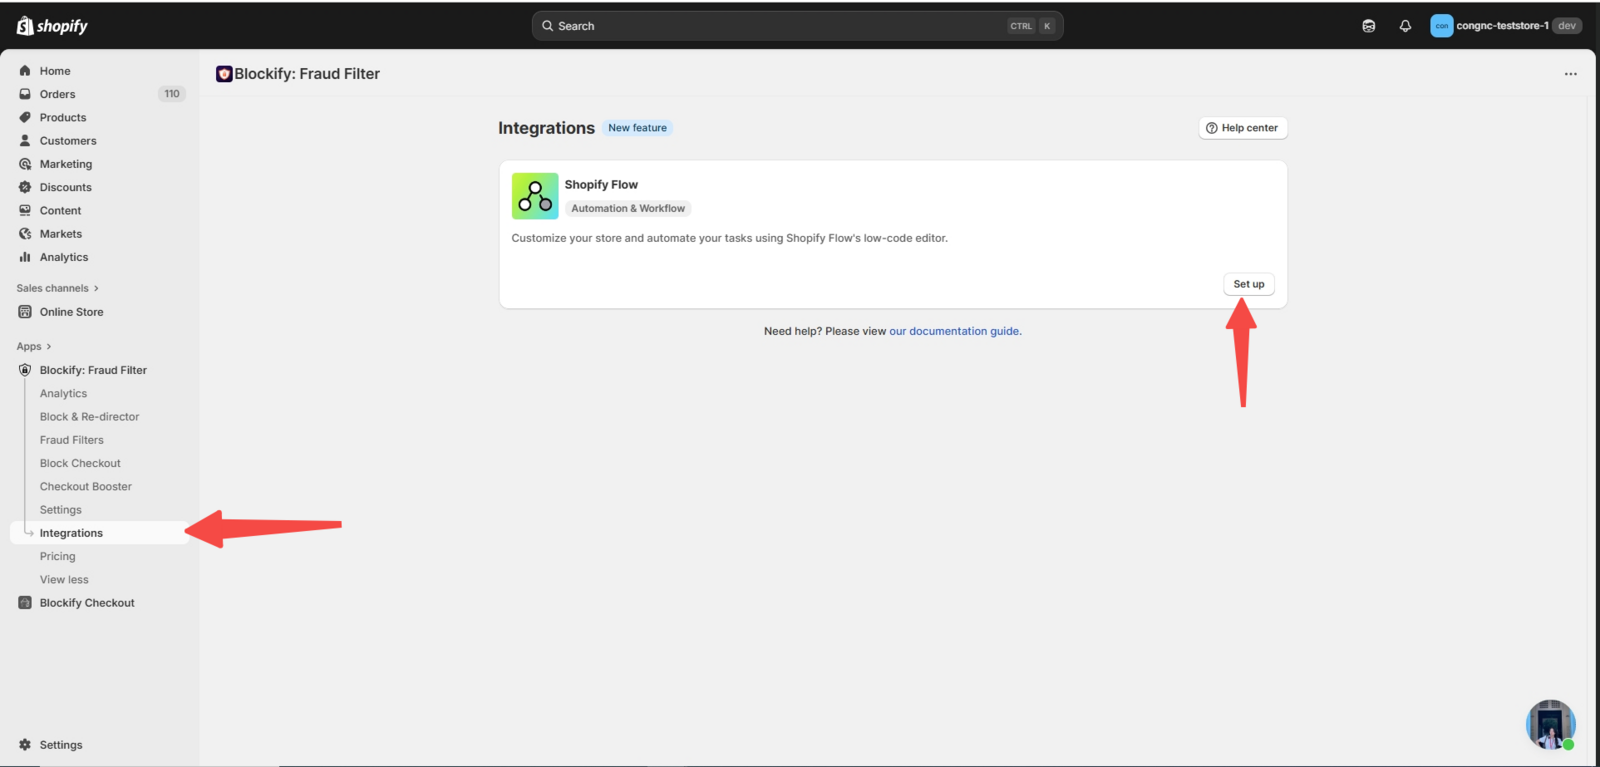This screenshot has height=767, width=1600.
Task: Click the Products tag icon
Action: tap(25, 117)
